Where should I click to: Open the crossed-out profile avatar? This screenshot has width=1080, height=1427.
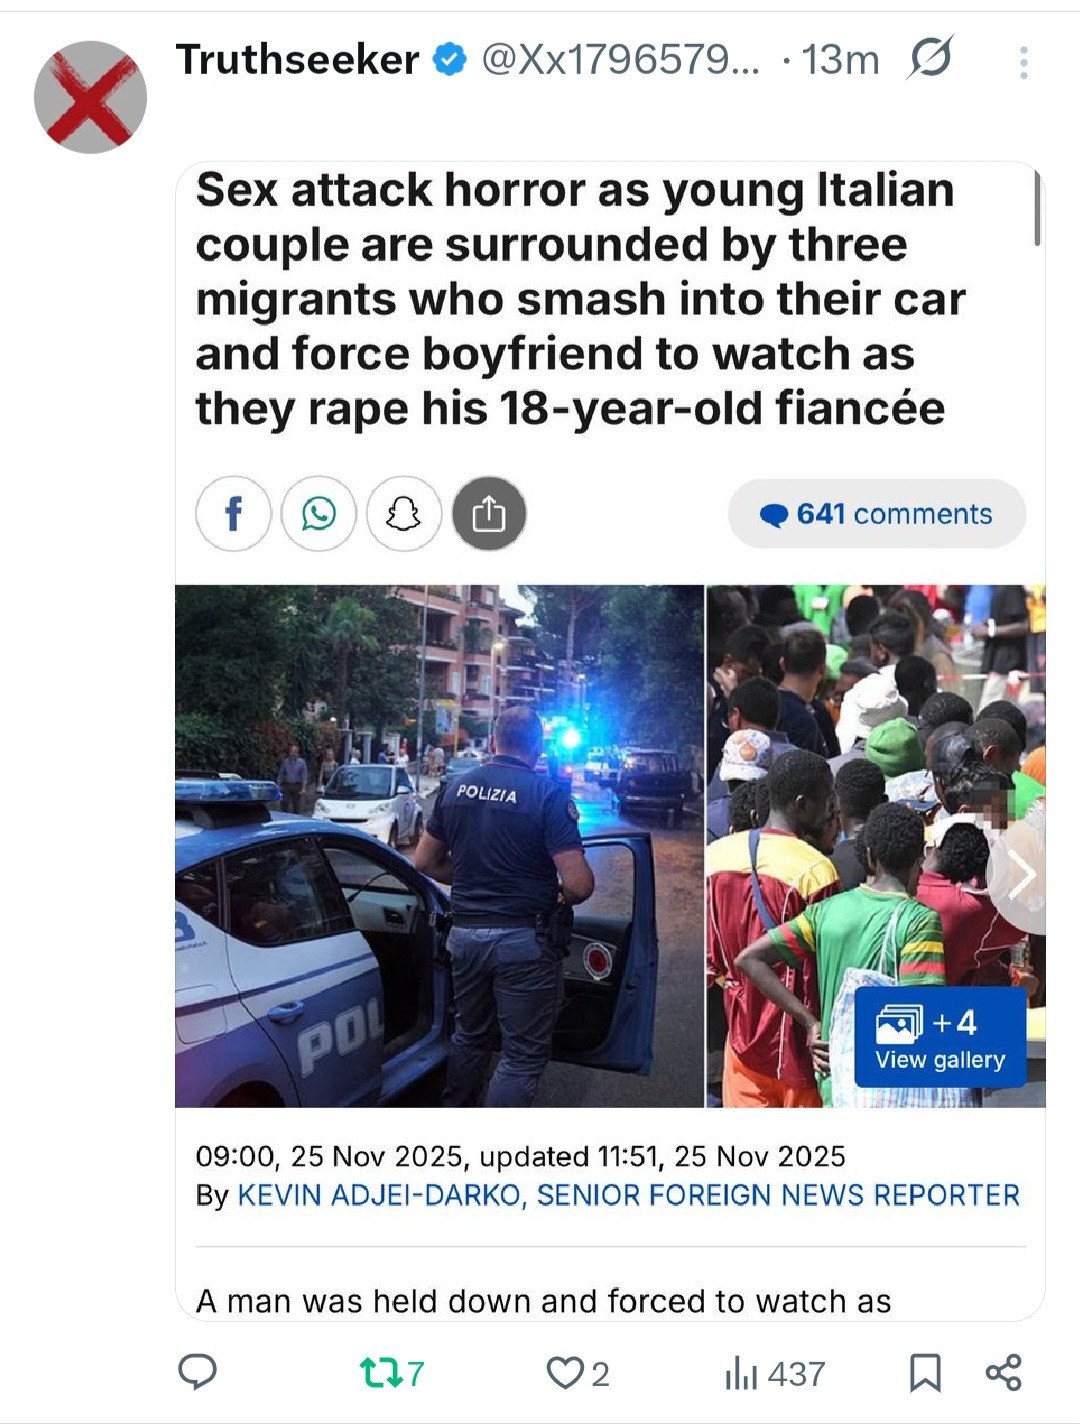click(90, 97)
